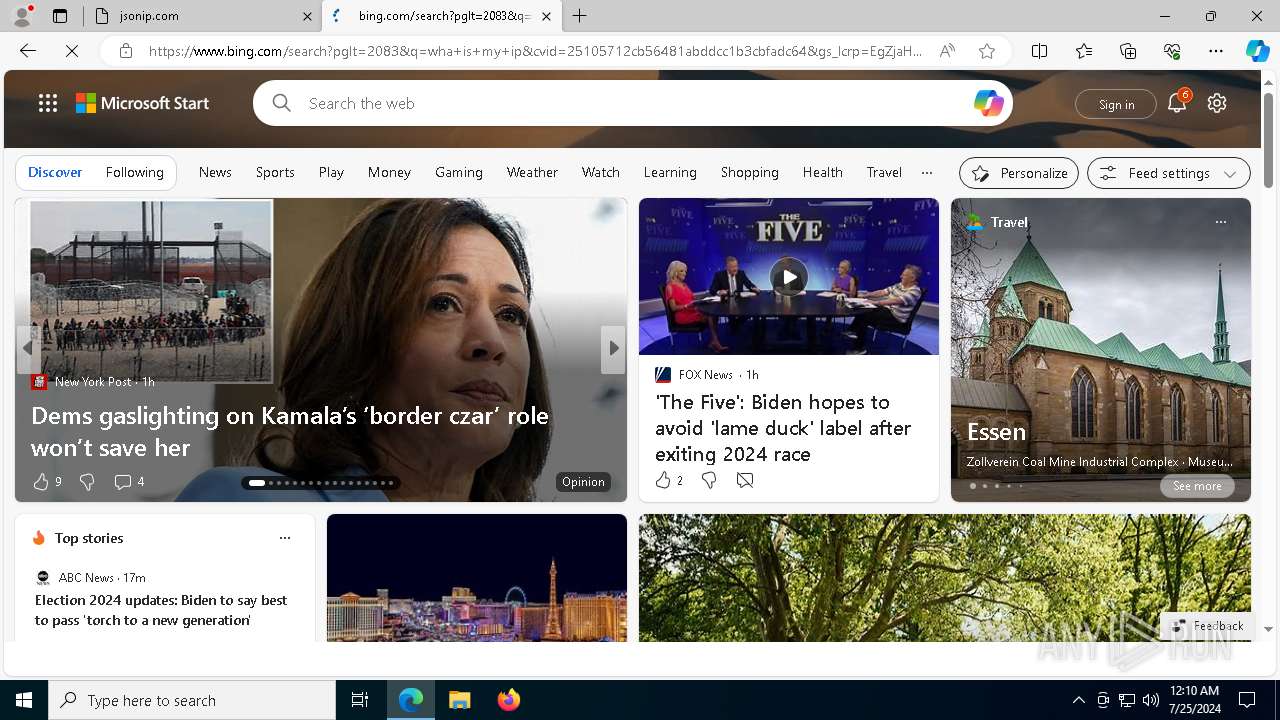Show next carousel story

pos(613,348)
